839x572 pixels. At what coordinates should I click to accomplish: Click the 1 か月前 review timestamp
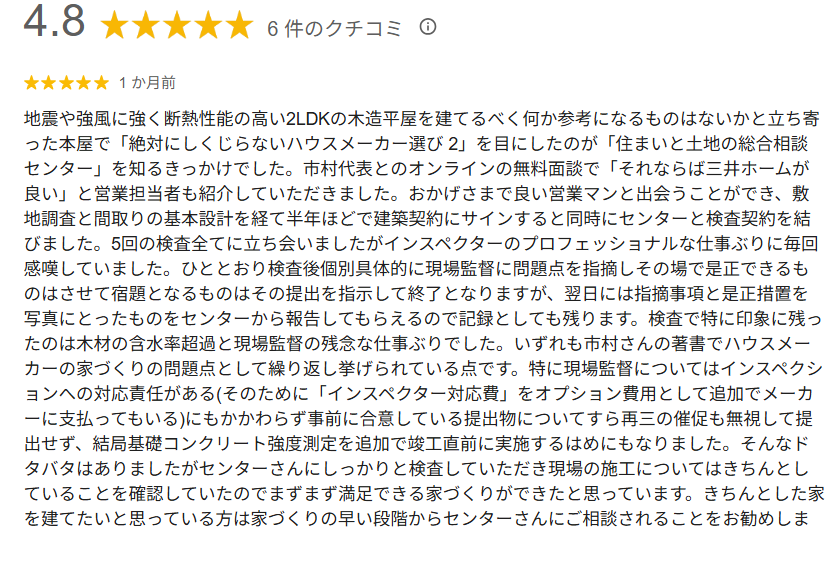(146, 82)
